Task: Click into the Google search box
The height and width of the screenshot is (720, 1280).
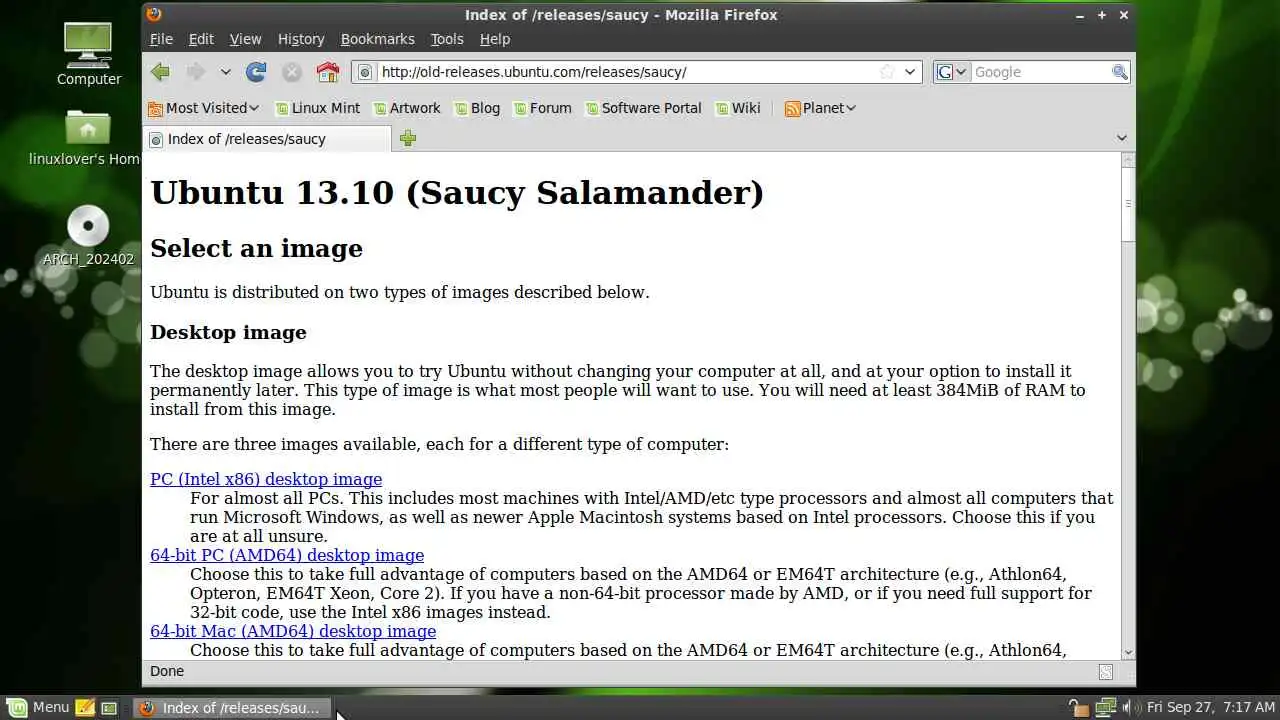Action: 1040,72
